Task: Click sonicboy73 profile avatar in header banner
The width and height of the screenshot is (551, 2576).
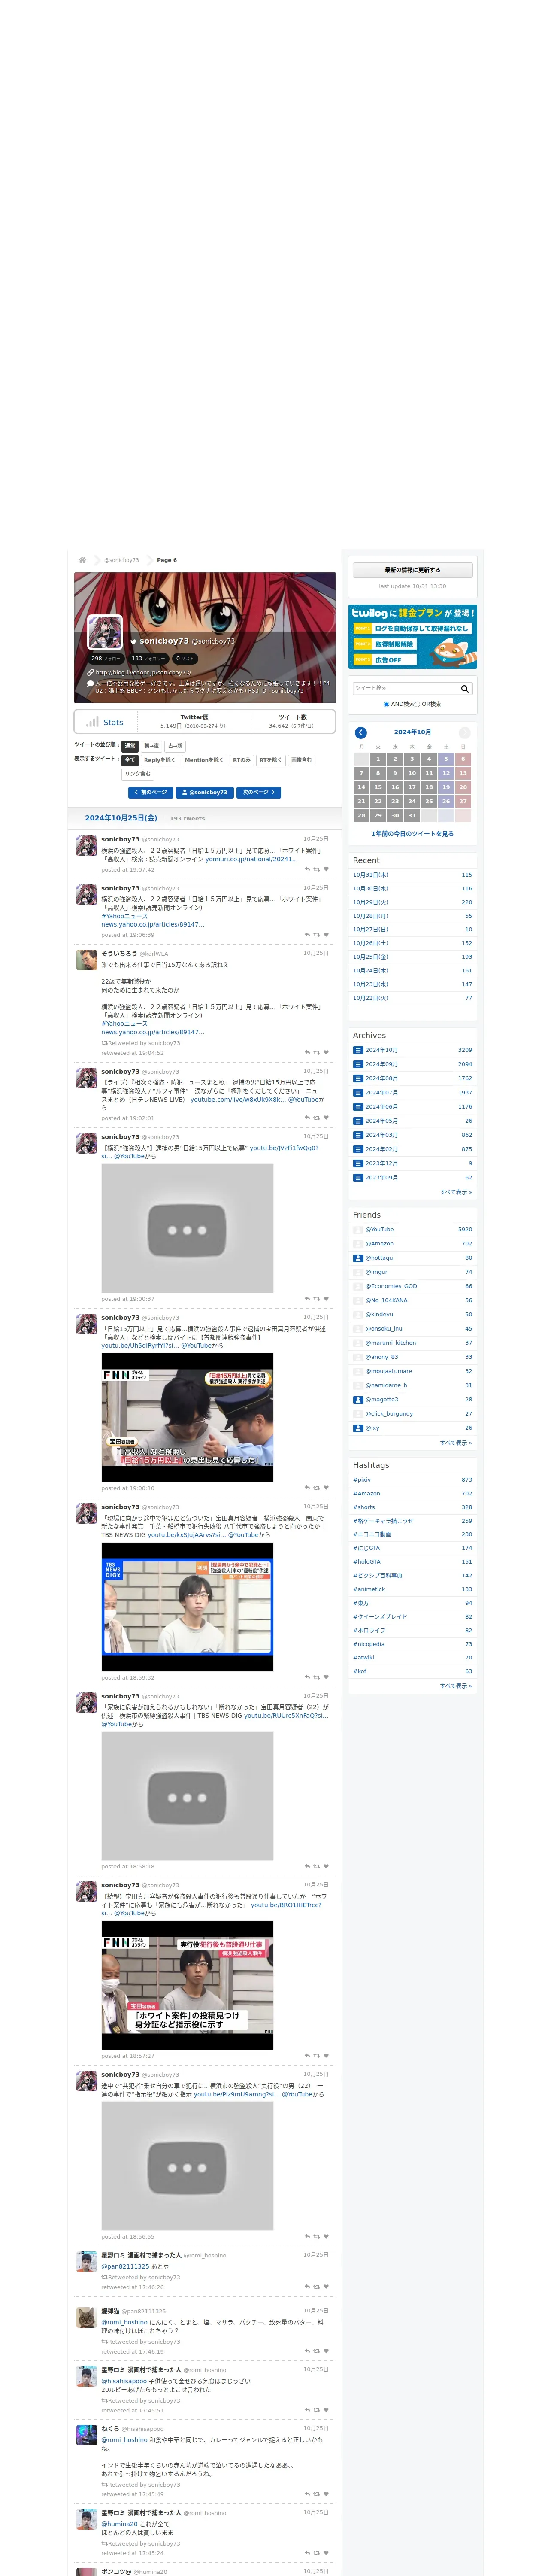Action: click(x=105, y=632)
